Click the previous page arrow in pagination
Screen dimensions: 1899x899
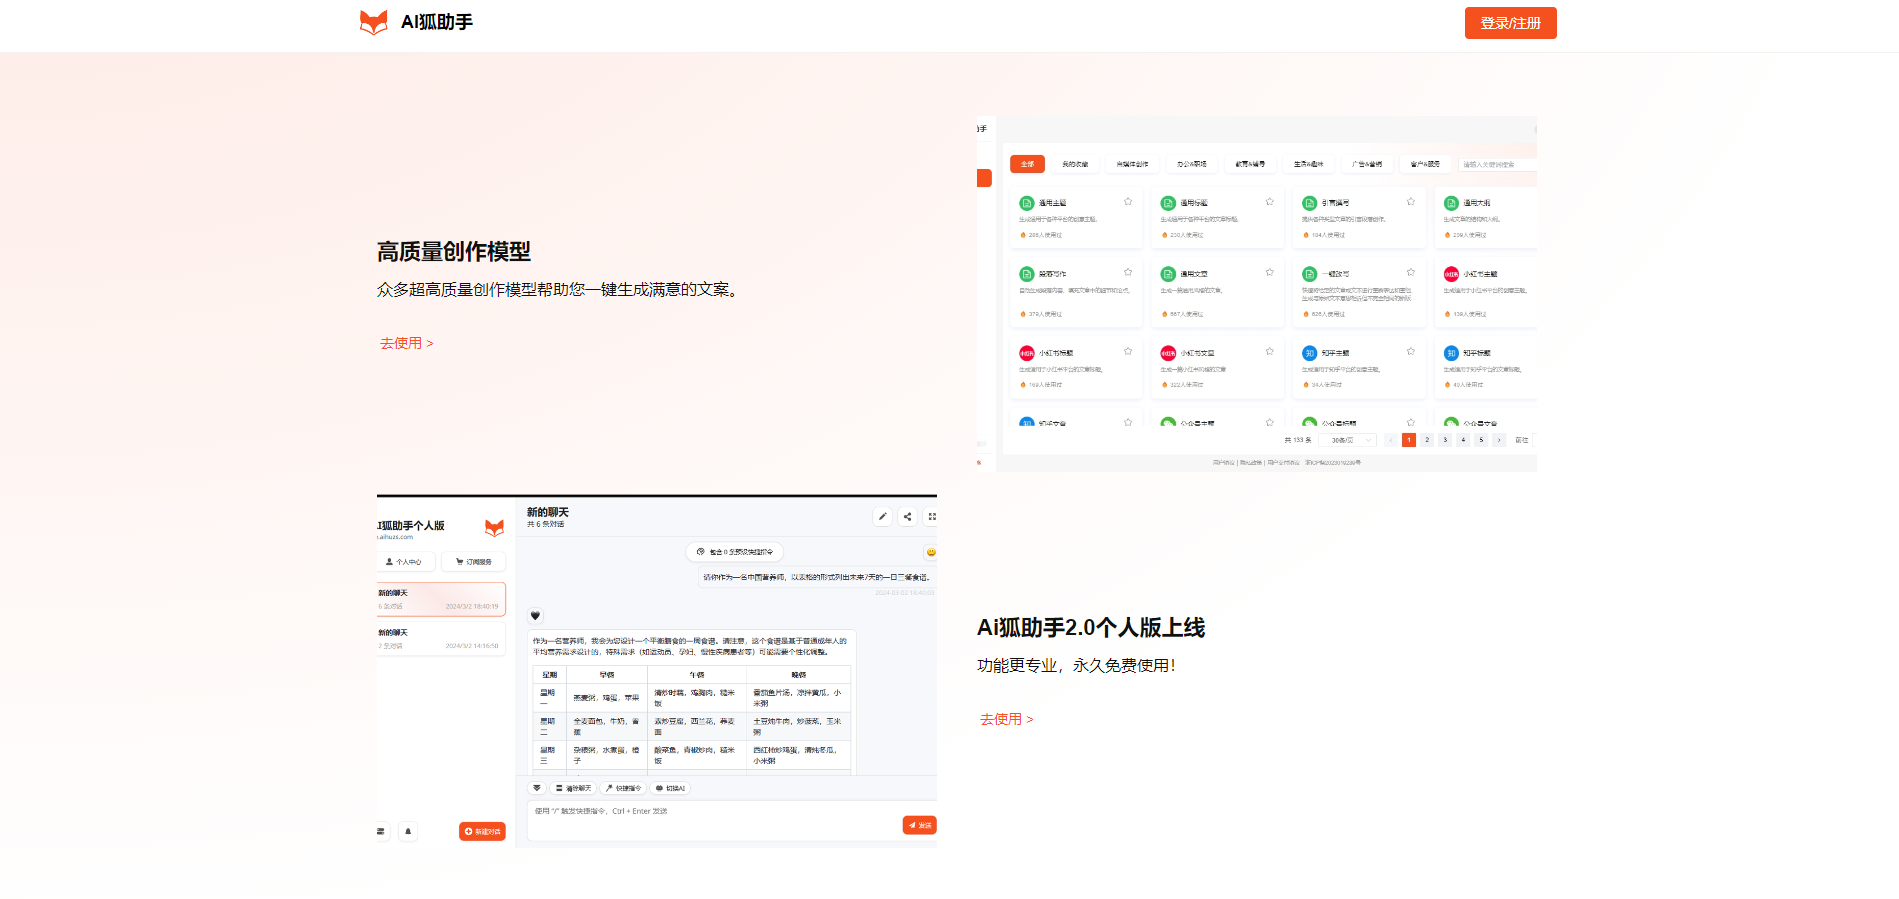coord(1391,440)
